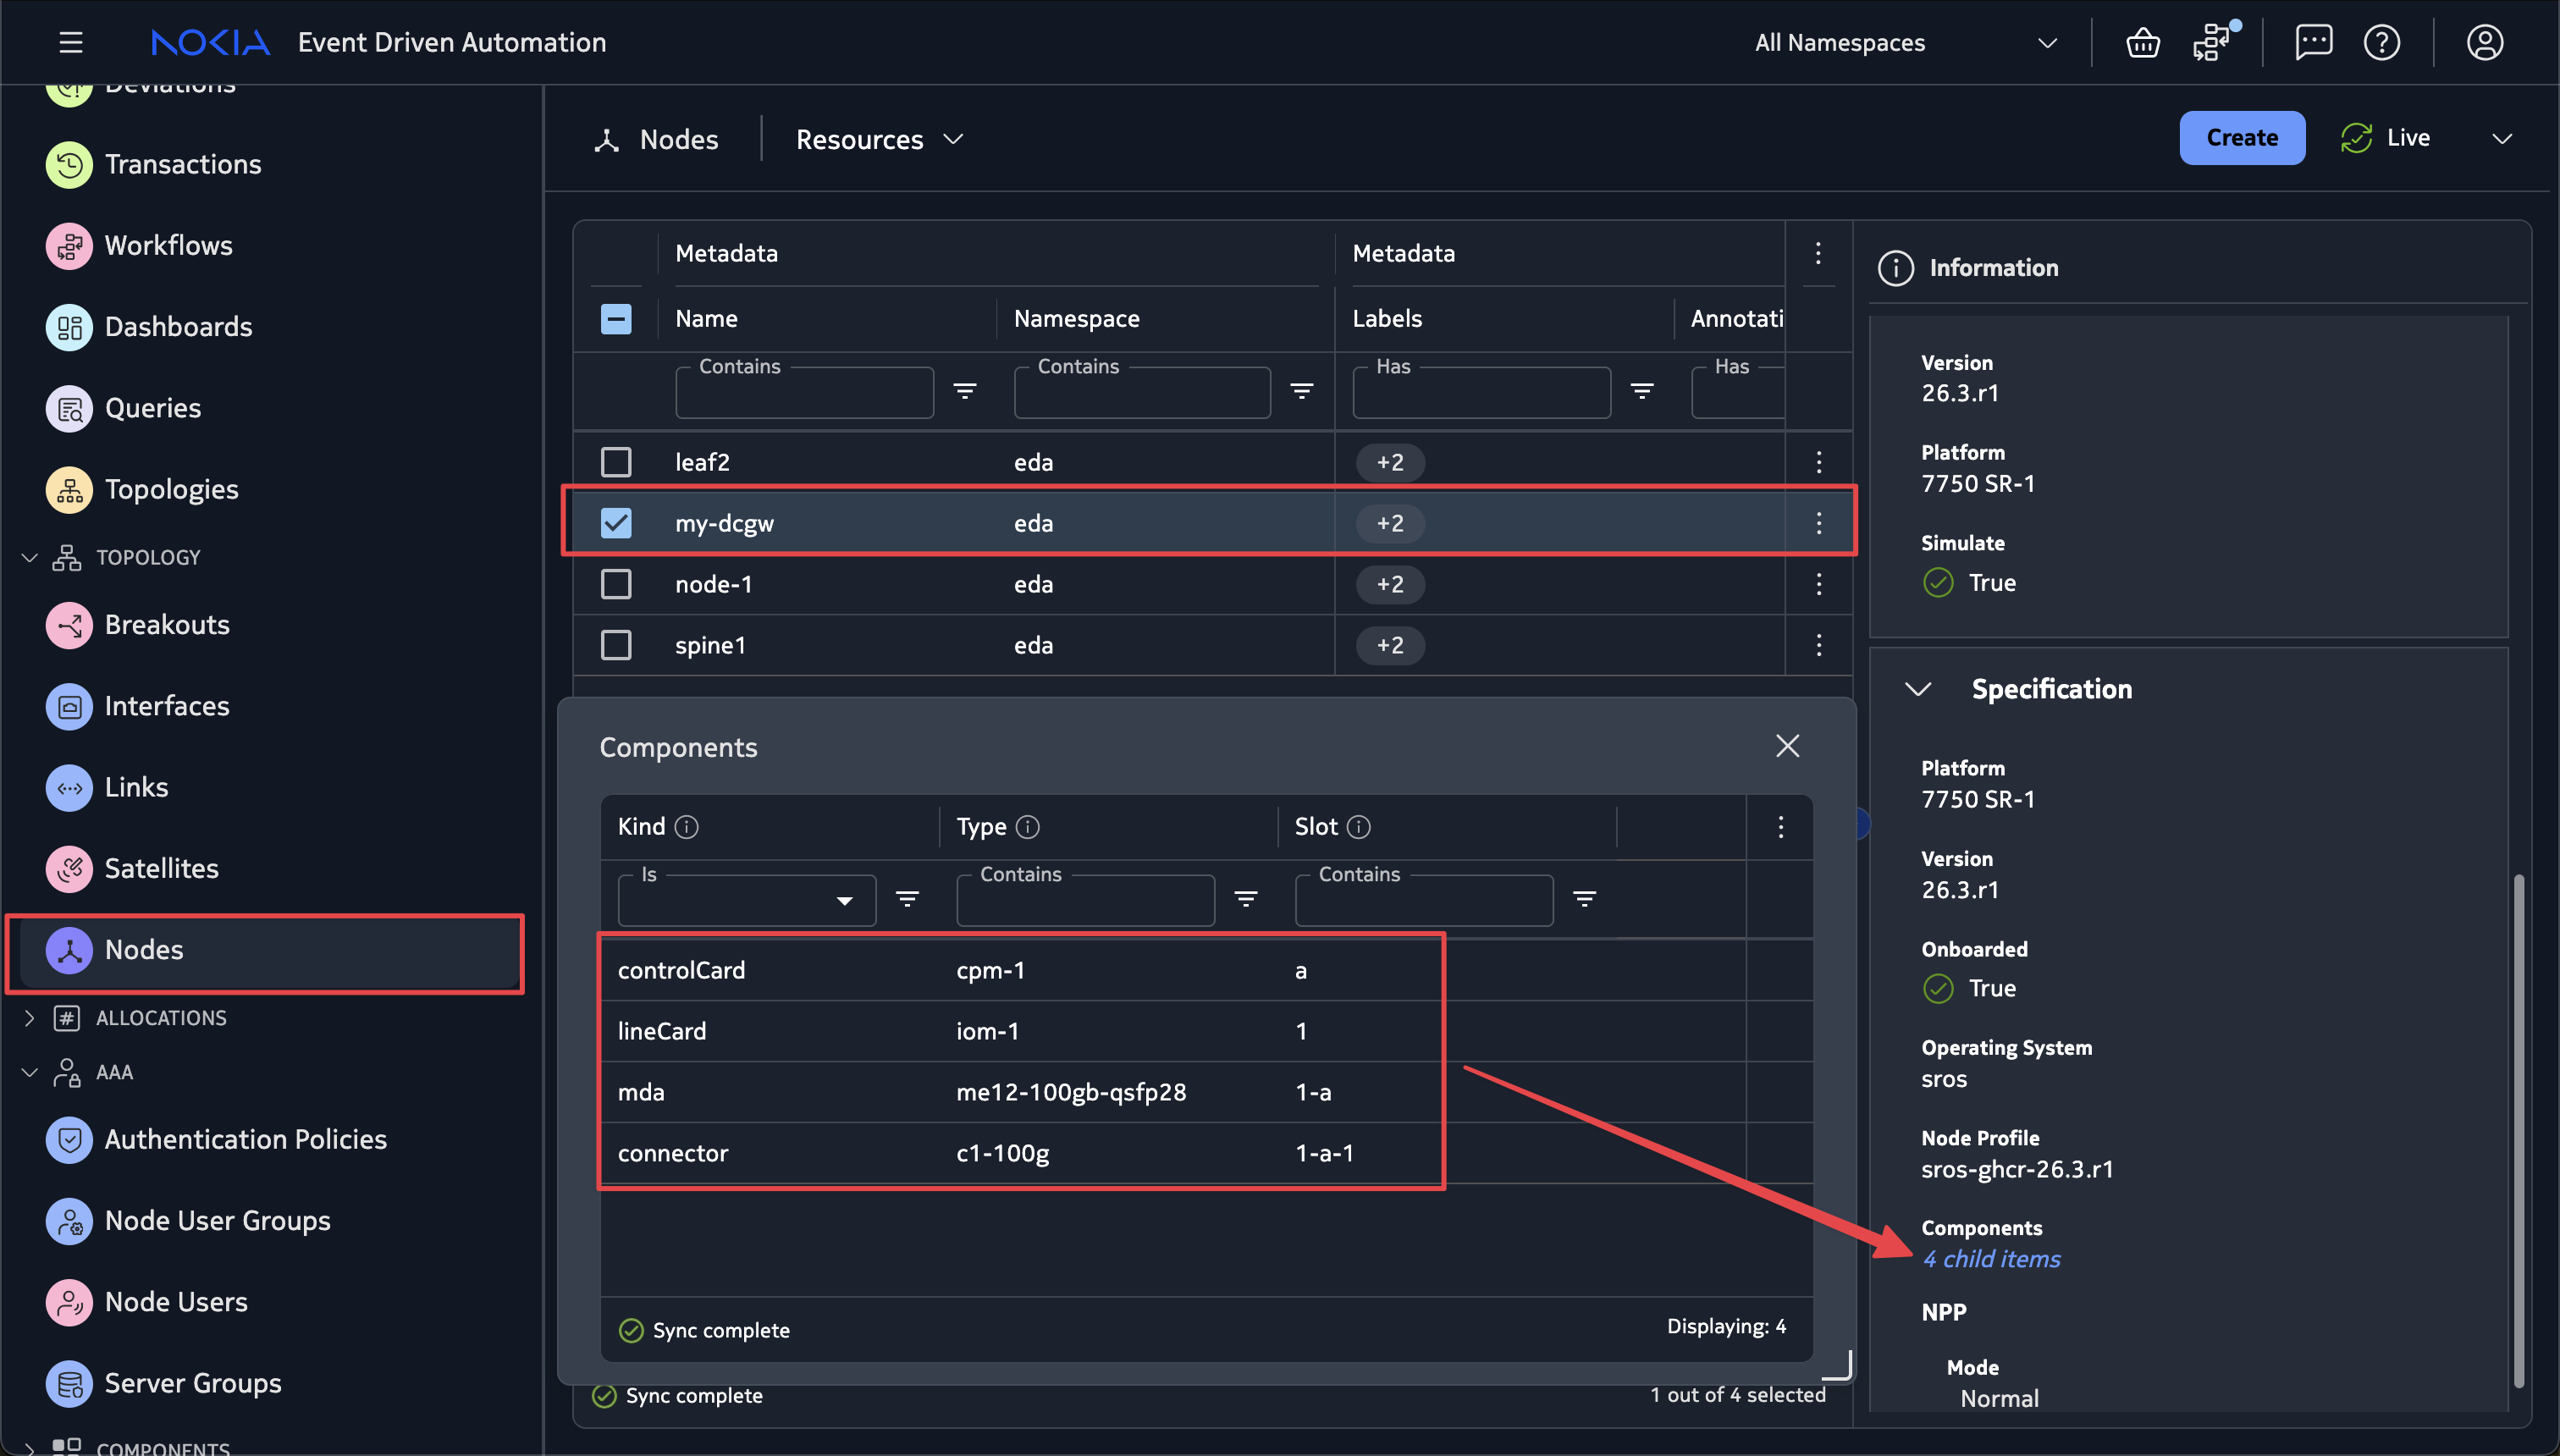The width and height of the screenshot is (2560, 1456).
Task: Click the Name 'Contains' filter field
Action: pos(804,392)
